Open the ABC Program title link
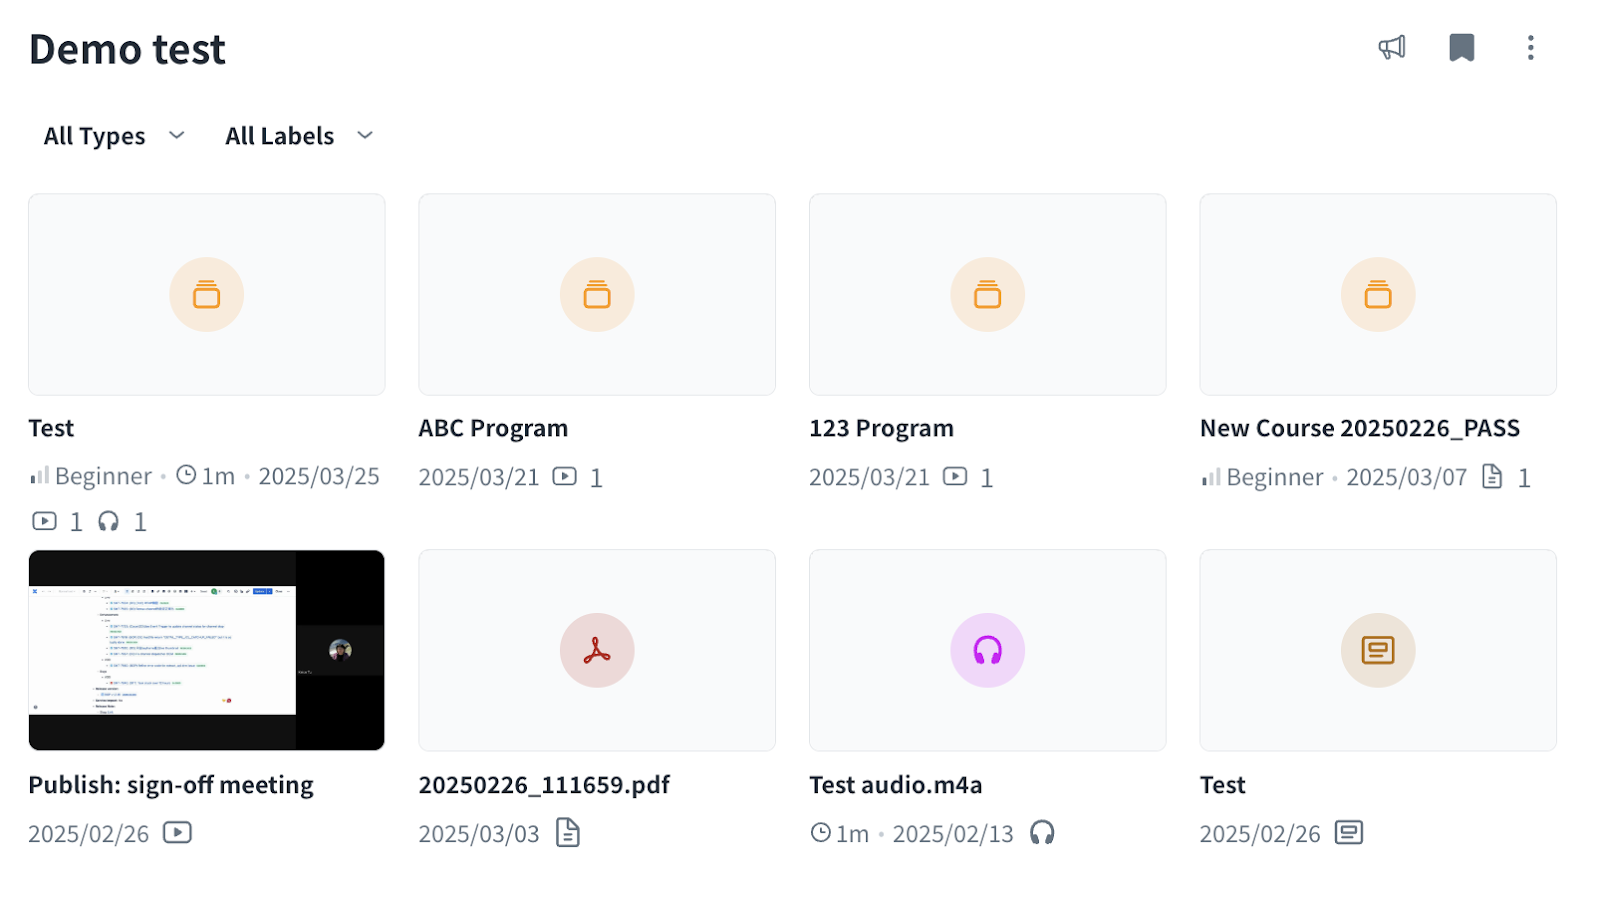Viewport: 1600px width, 903px height. click(493, 428)
